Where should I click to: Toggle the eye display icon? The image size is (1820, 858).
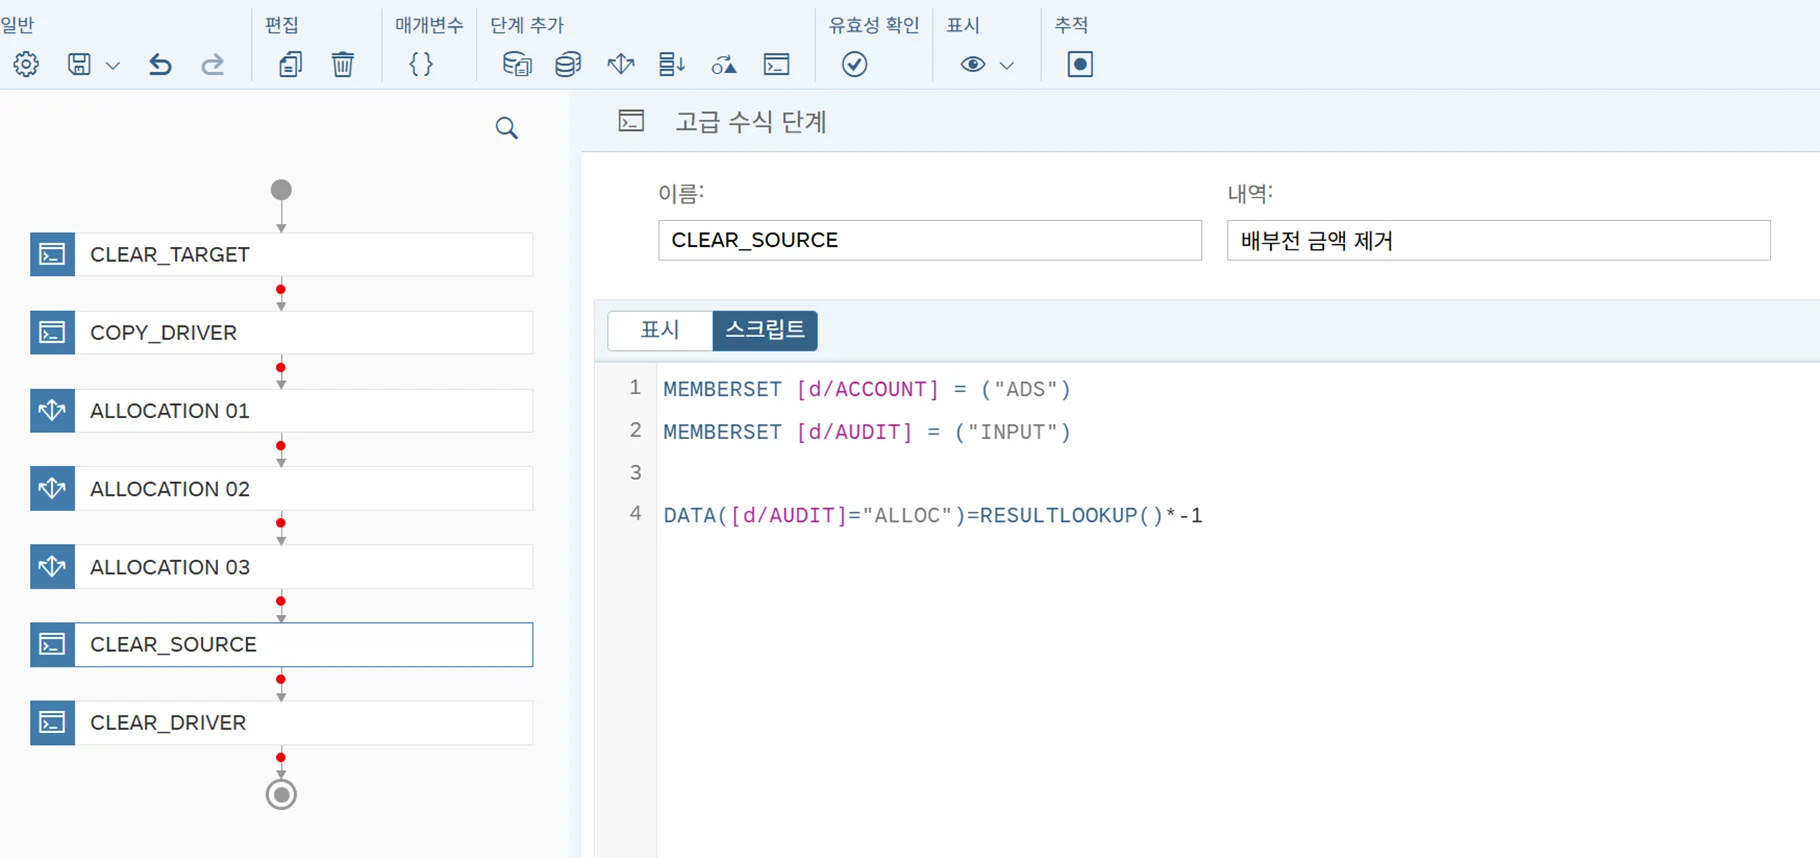pos(972,64)
